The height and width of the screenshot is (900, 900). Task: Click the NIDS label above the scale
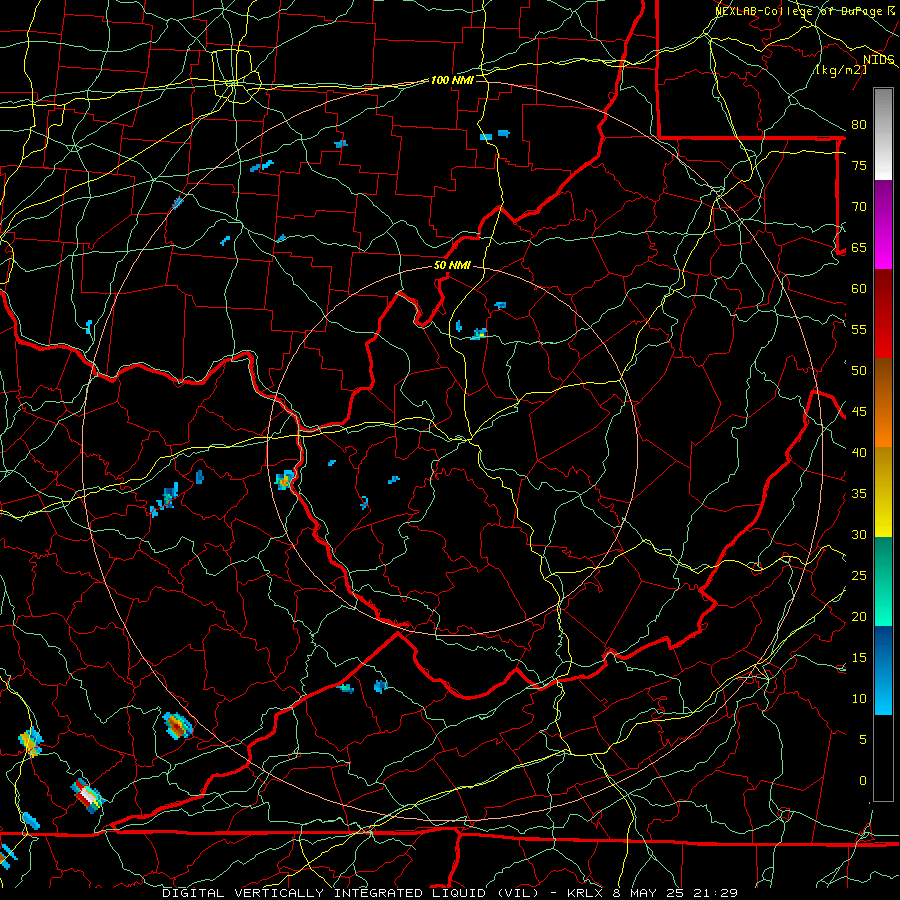879,59
